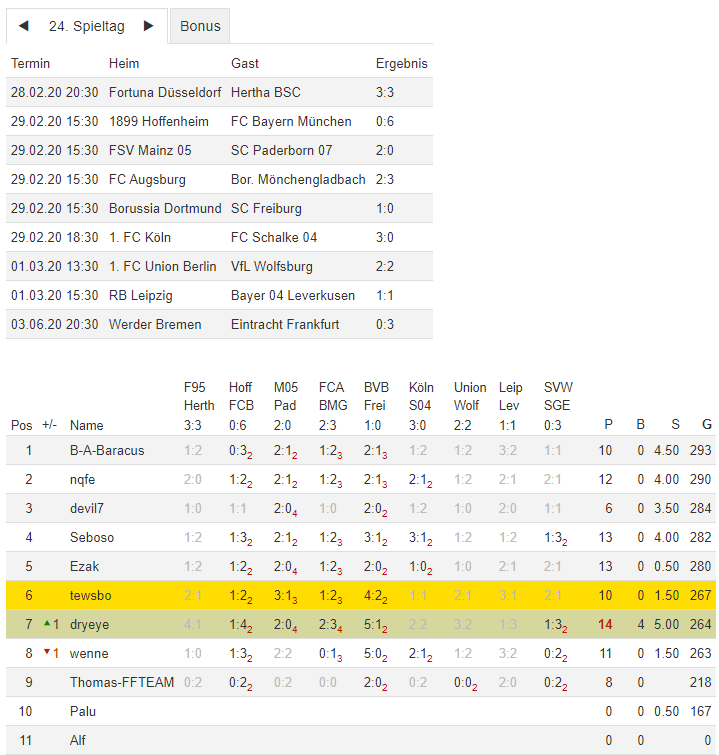
Task: Open Thomas-FFTEAM player entry
Action: click(x=122, y=682)
